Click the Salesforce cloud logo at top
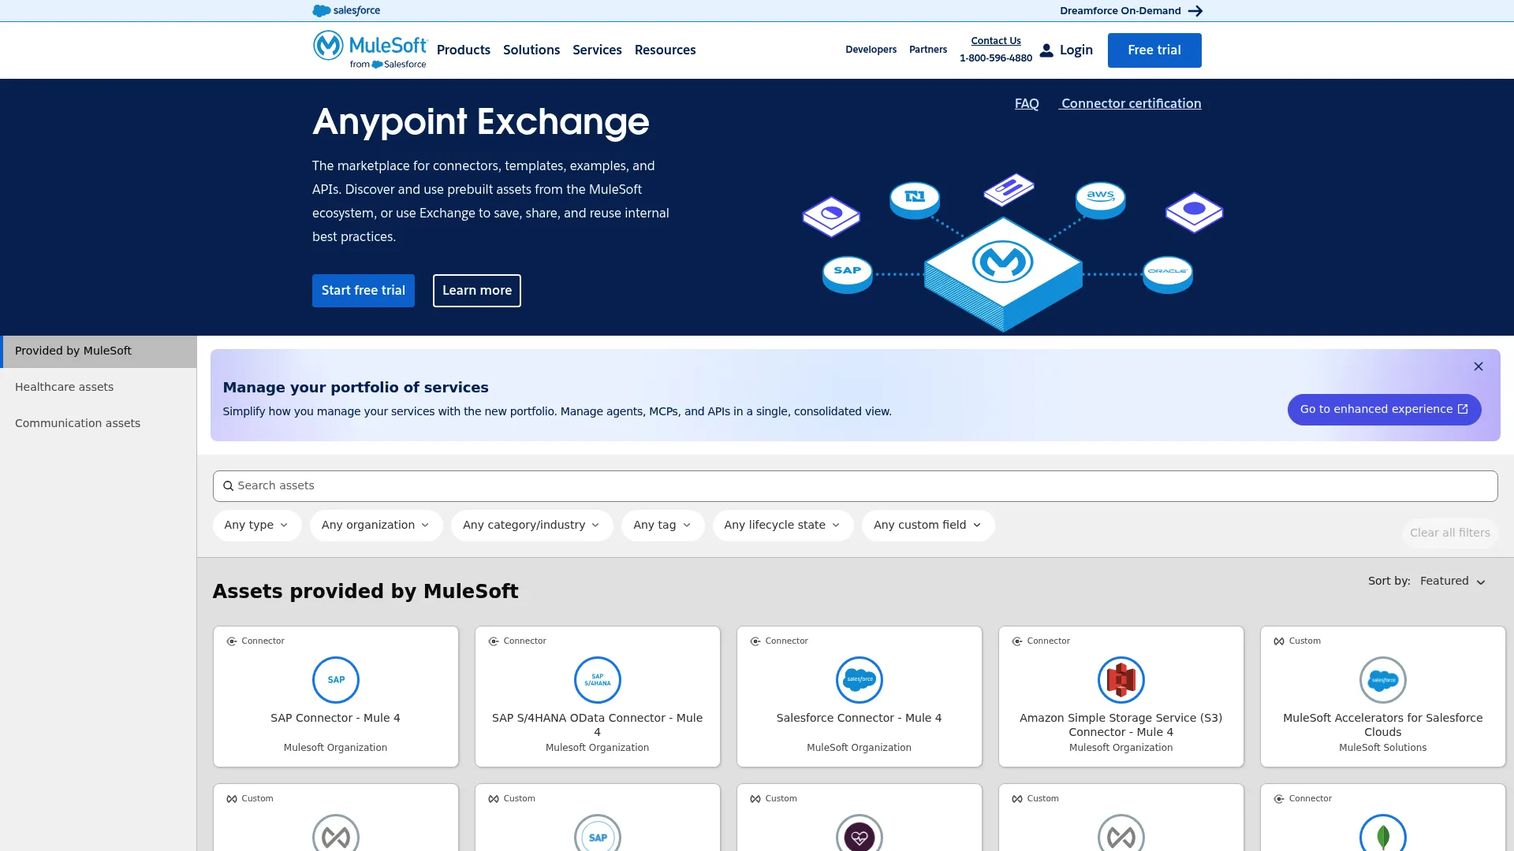This screenshot has width=1514, height=851. (x=346, y=10)
